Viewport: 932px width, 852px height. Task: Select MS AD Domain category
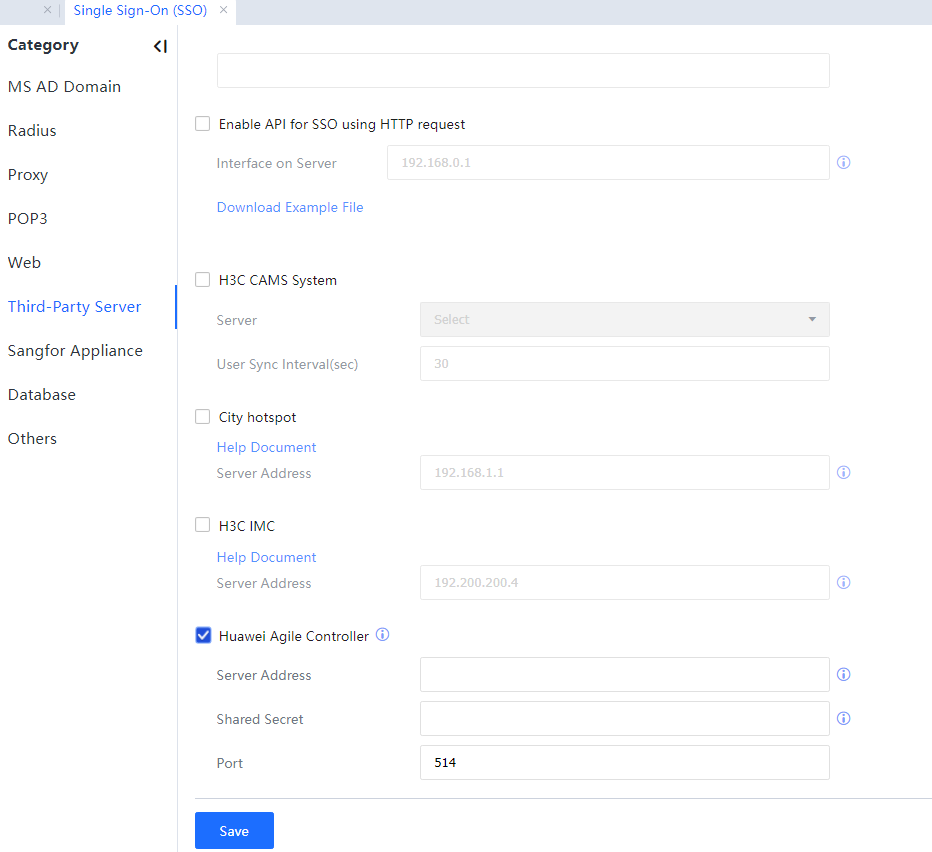[64, 87]
